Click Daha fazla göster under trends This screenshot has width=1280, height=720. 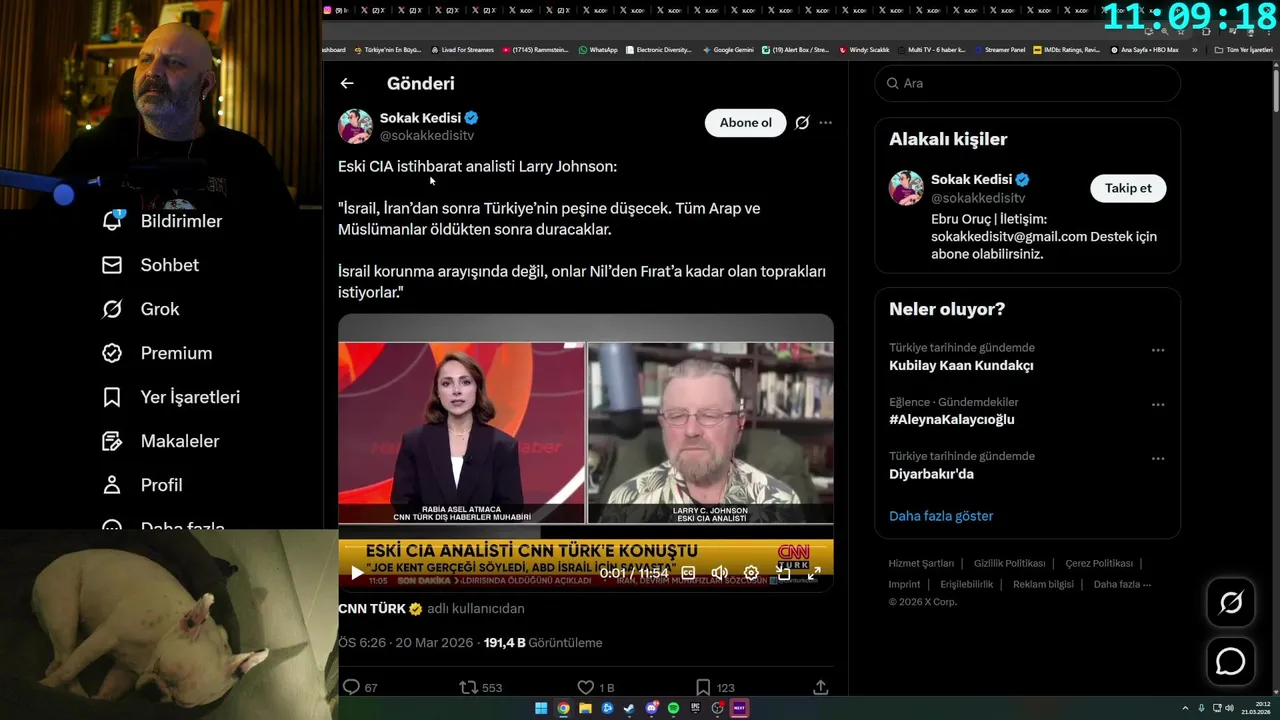[941, 516]
